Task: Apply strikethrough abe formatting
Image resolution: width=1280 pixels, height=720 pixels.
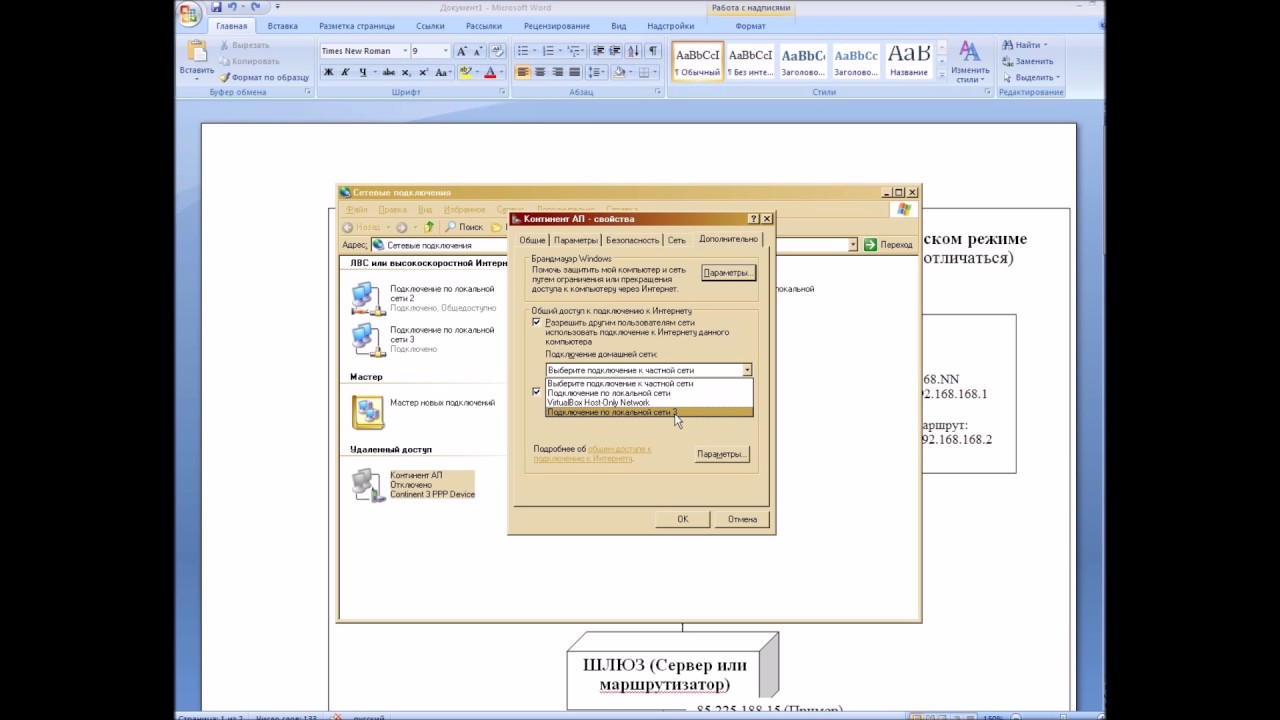Action: click(x=389, y=72)
